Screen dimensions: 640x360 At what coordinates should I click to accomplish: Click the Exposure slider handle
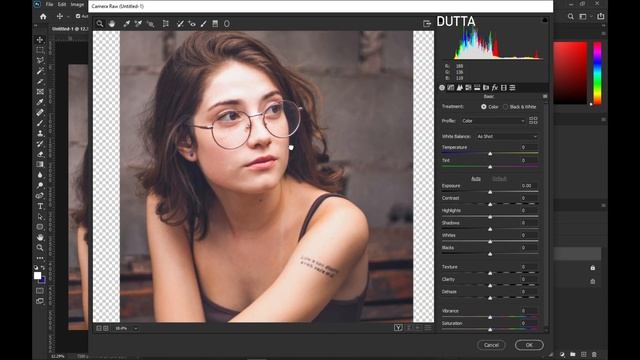pos(490,192)
